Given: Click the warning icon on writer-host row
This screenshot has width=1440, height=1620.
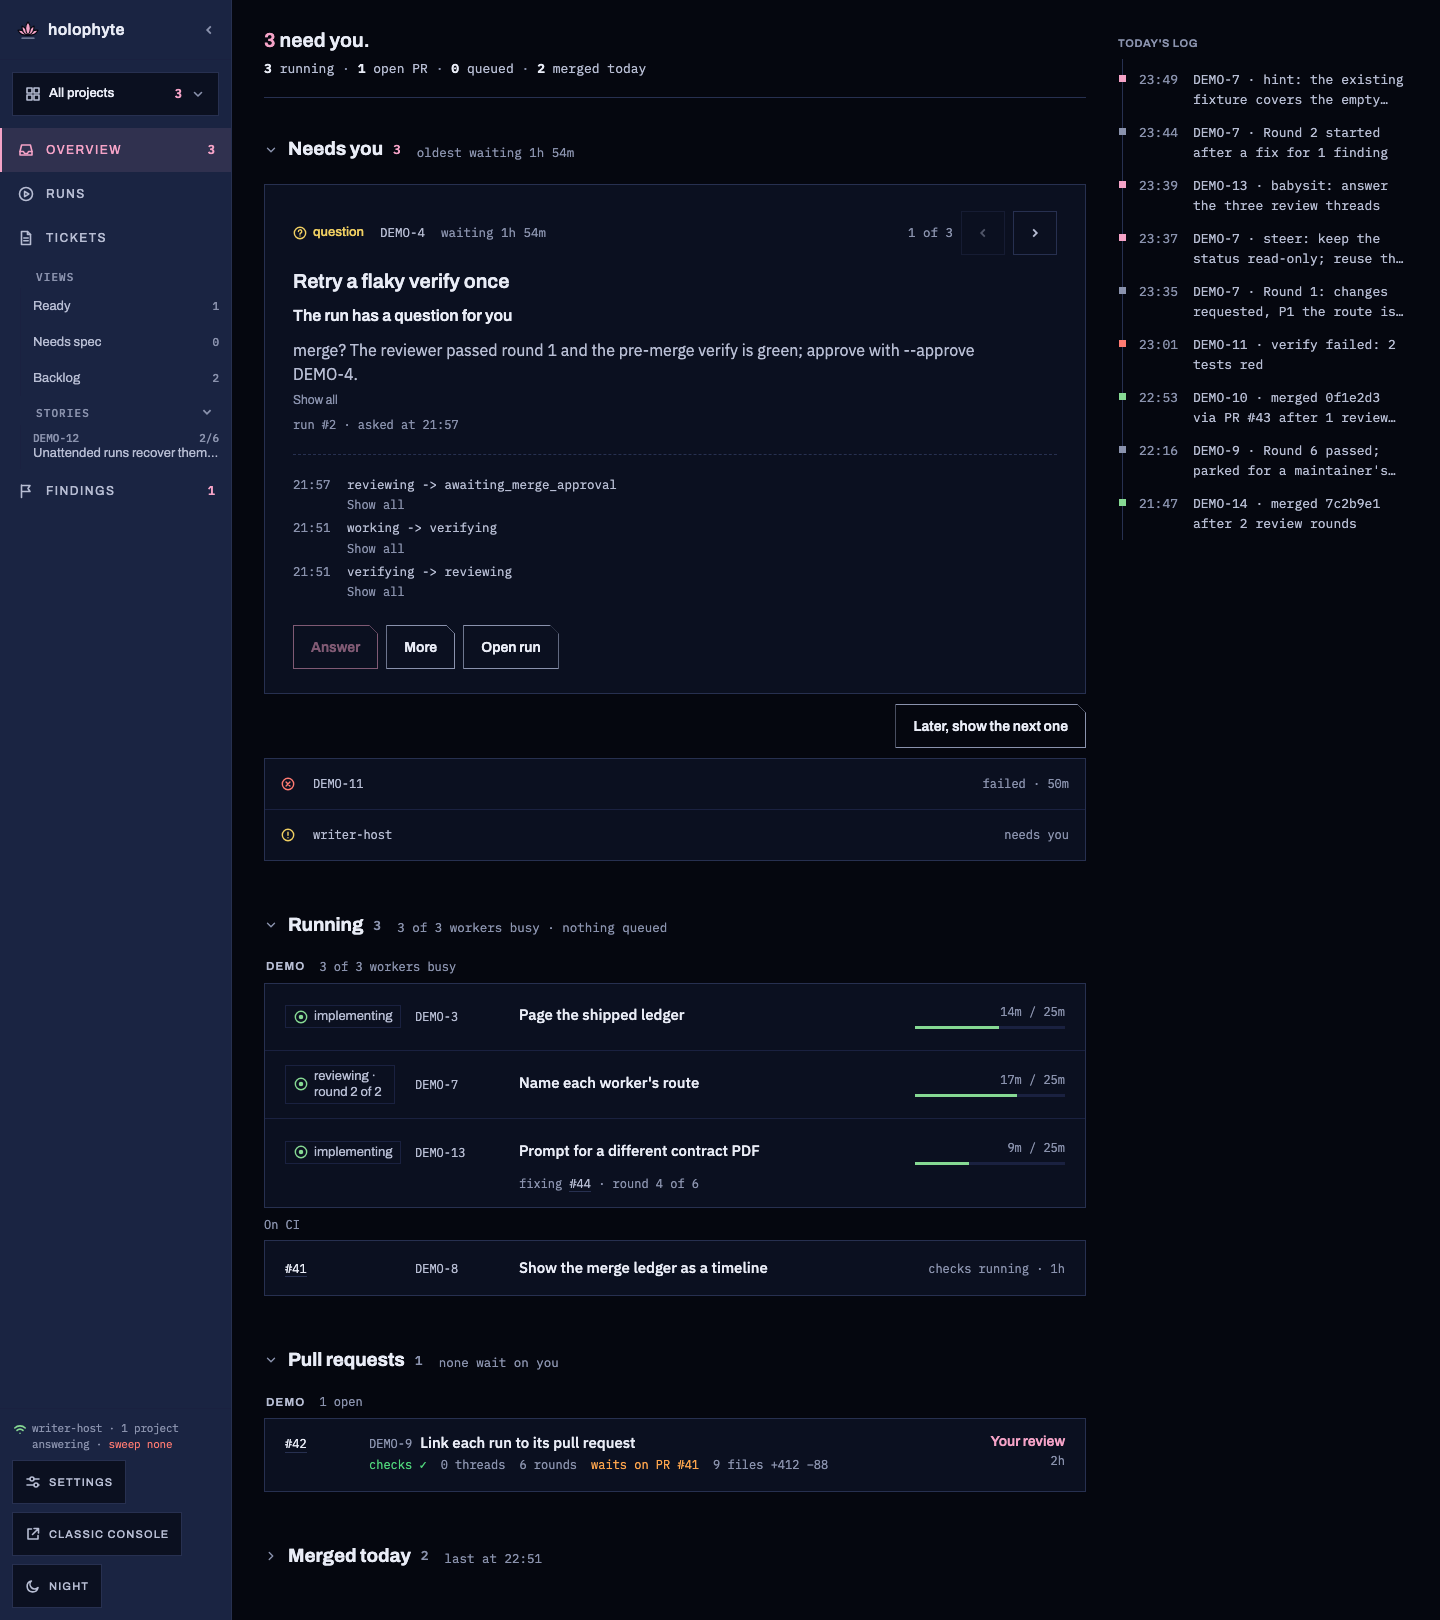Looking at the screenshot, I should click(x=288, y=835).
